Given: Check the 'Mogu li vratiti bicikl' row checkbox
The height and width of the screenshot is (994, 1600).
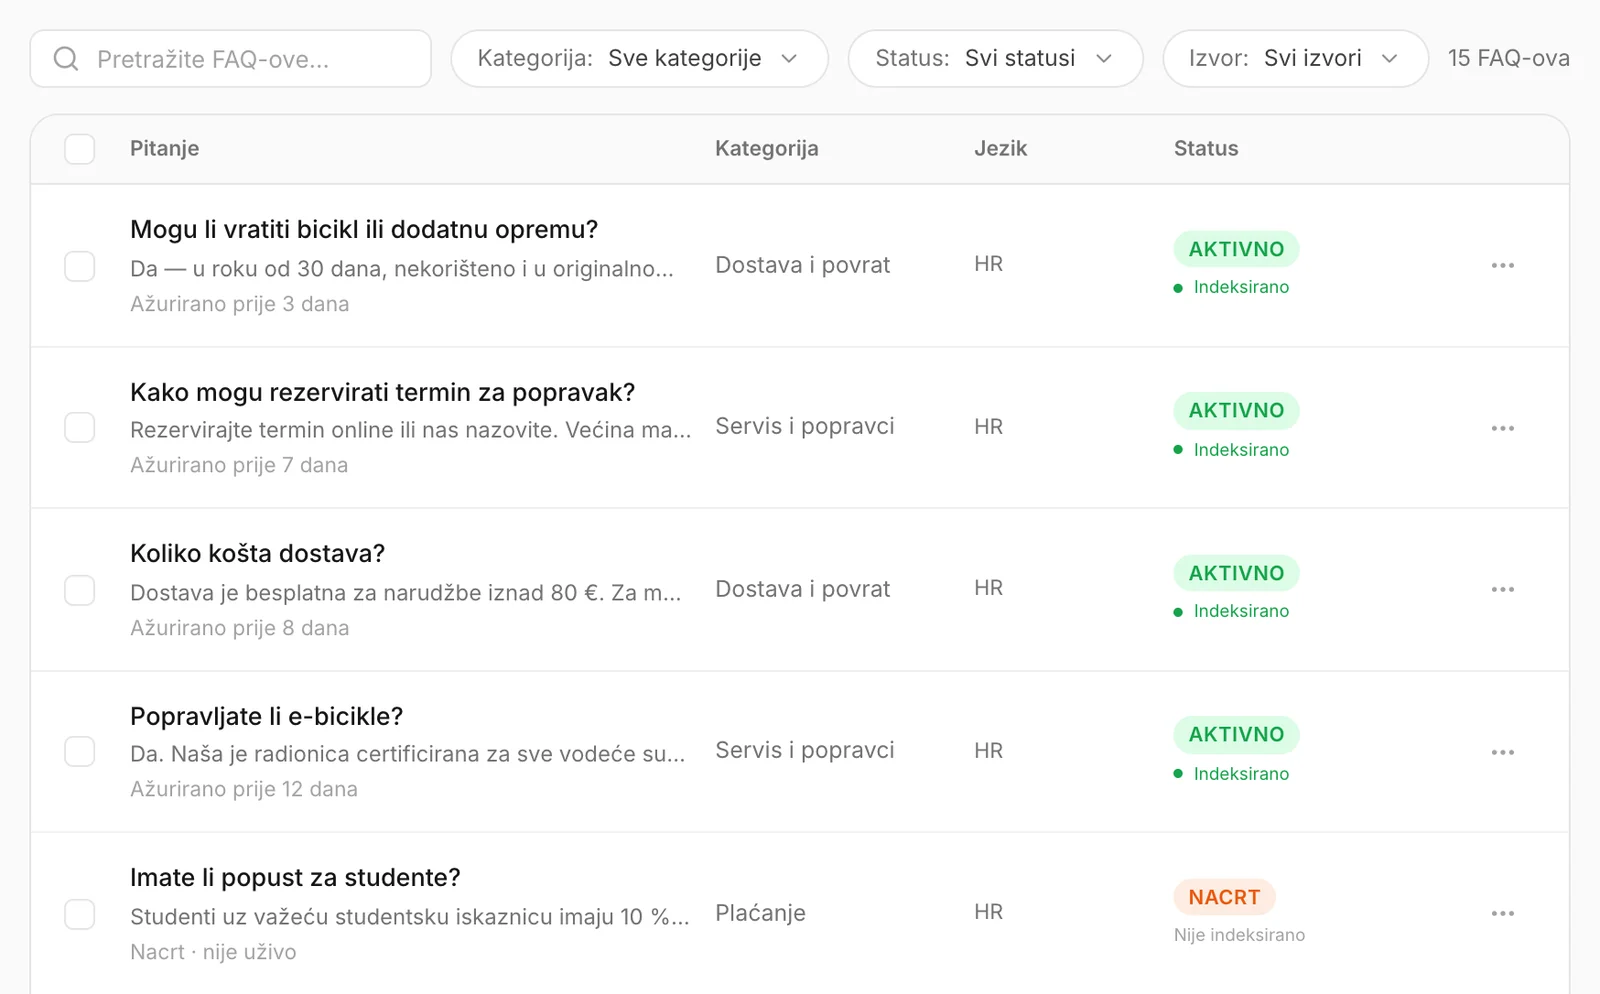Looking at the screenshot, I should [80, 266].
